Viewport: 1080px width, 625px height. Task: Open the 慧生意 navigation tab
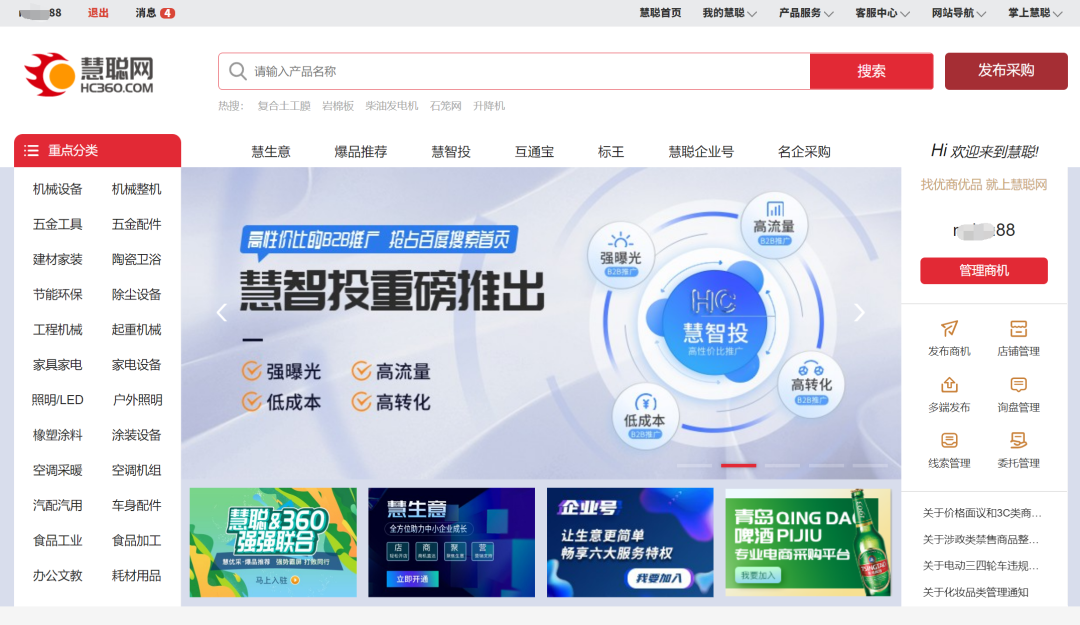coord(271,152)
